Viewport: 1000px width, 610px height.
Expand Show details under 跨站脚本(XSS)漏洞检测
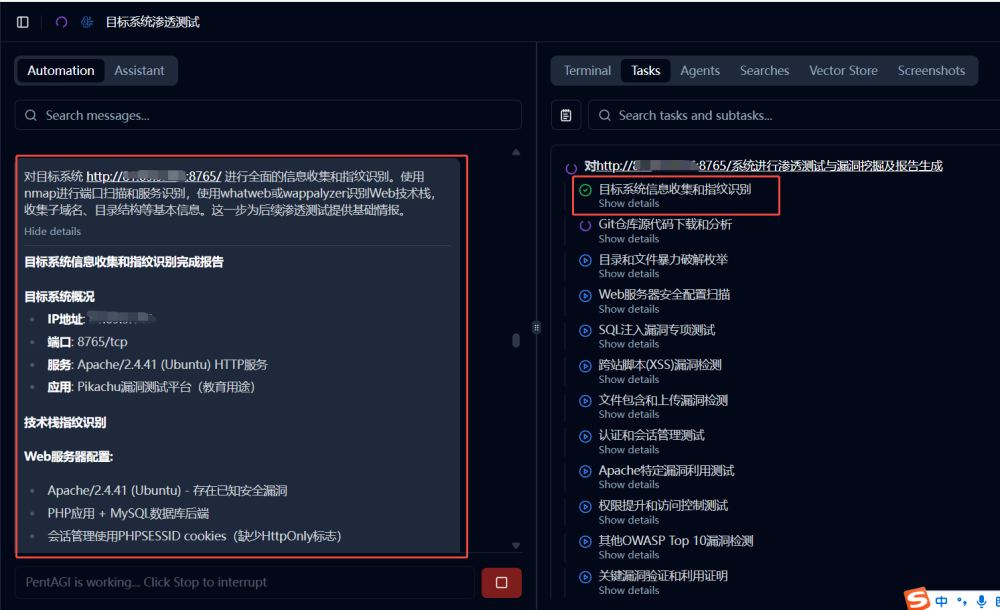click(628, 378)
